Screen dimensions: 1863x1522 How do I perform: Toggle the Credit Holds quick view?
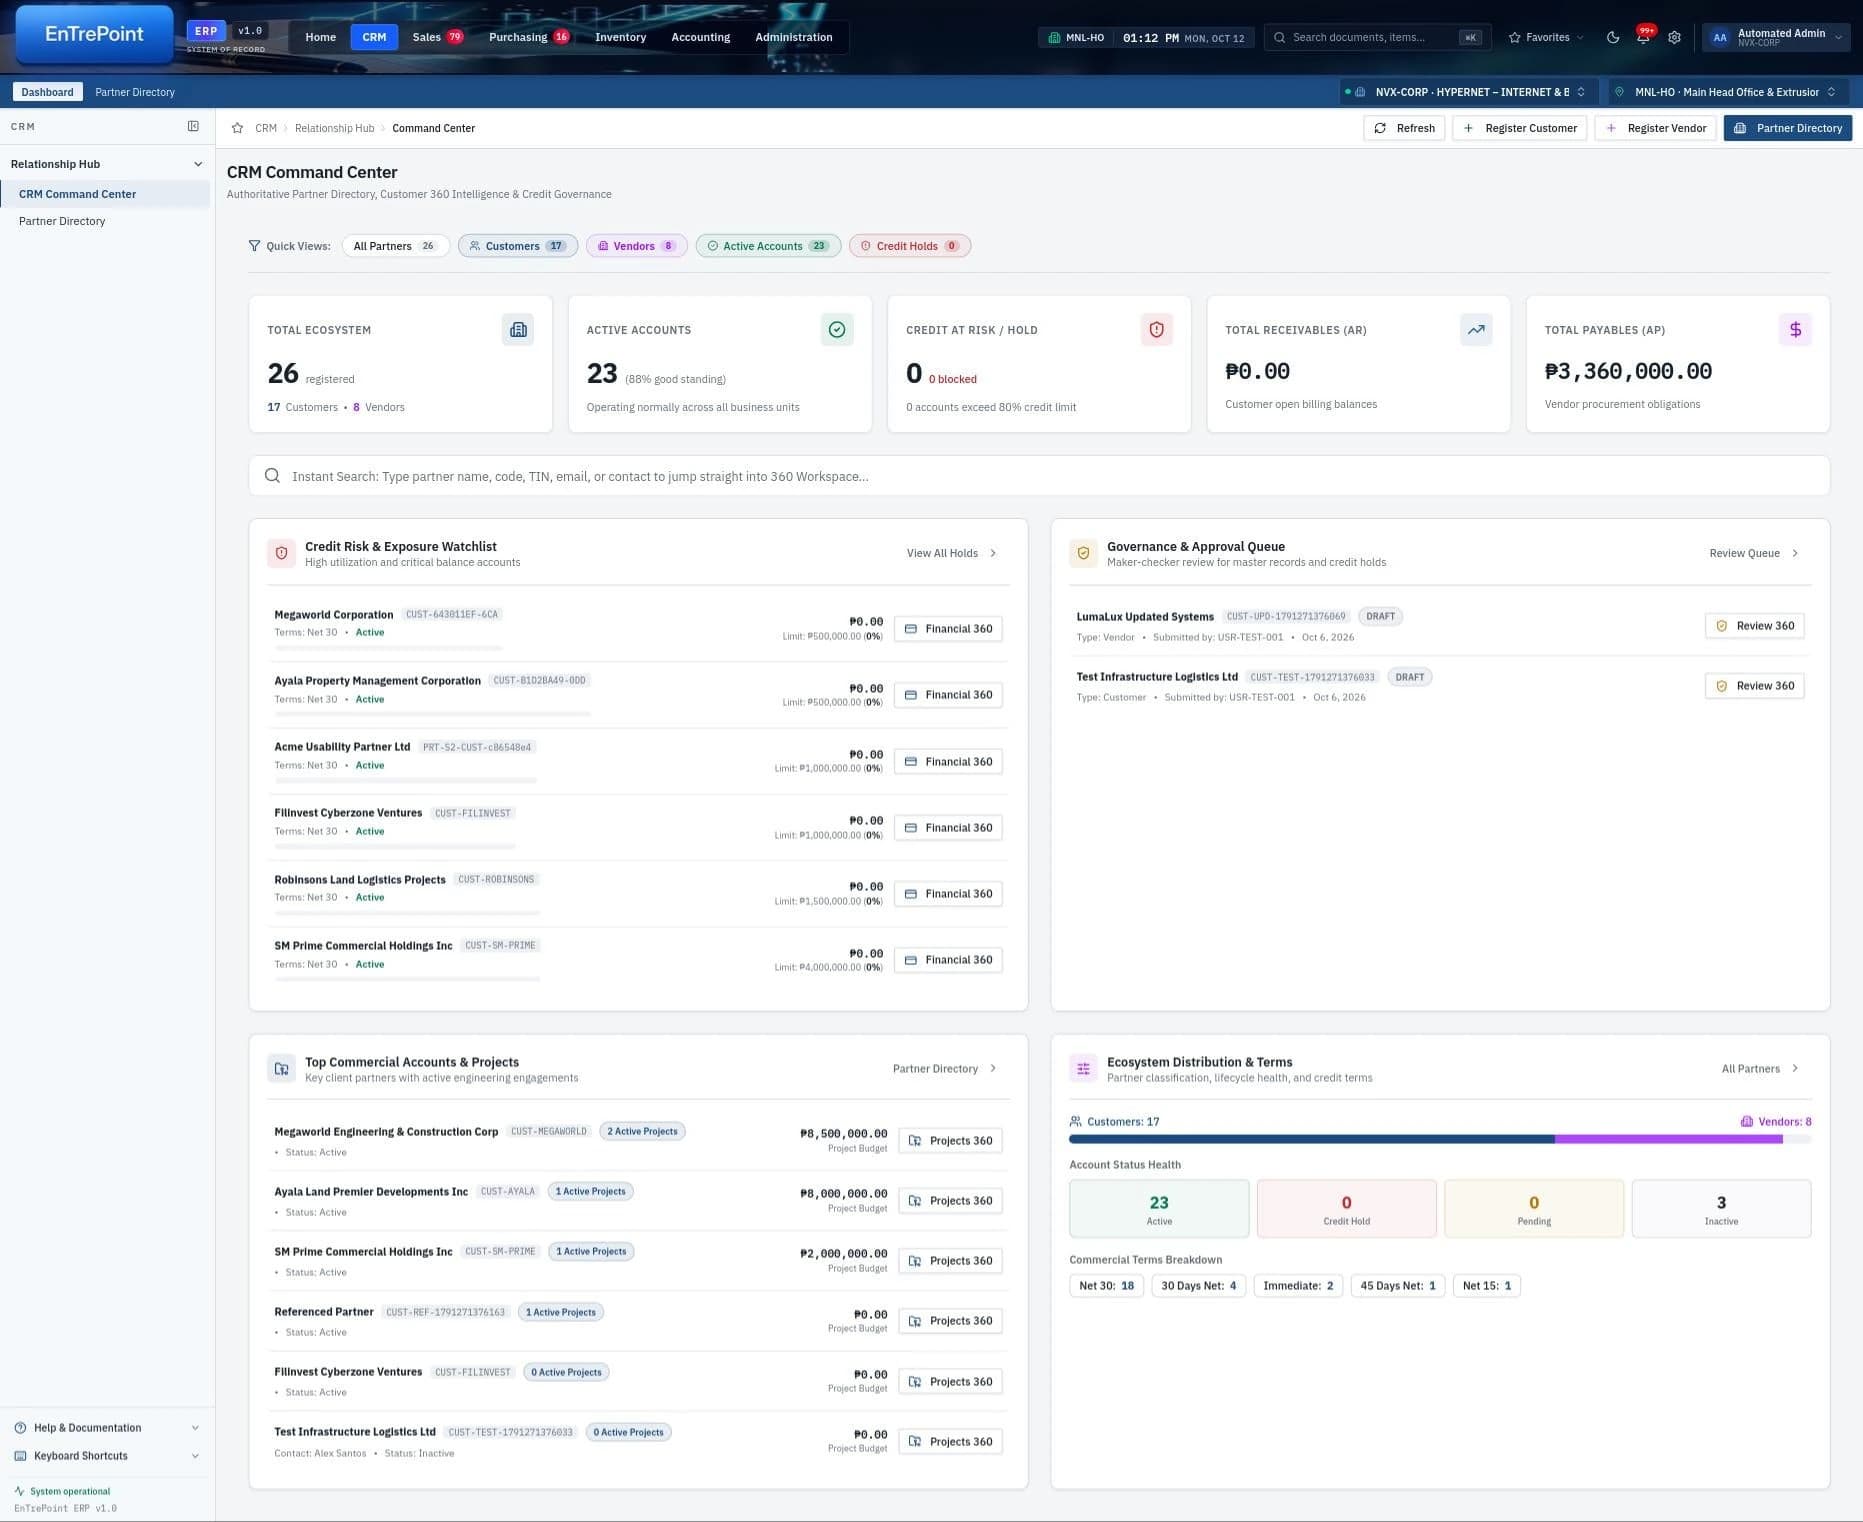click(x=910, y=246)
